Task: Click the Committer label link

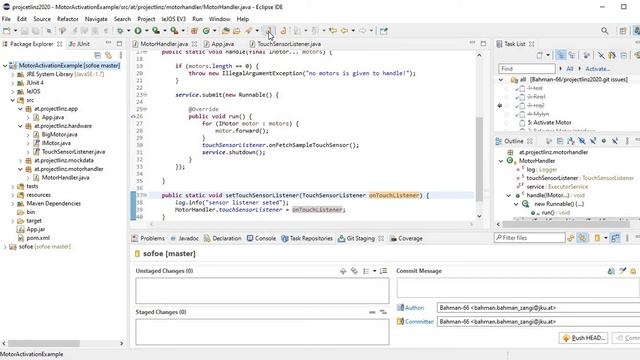Action: tap(419, 322)
